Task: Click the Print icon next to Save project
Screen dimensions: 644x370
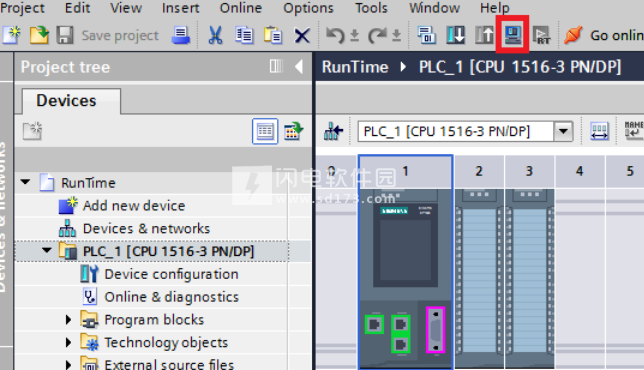Action: [180, 35]
